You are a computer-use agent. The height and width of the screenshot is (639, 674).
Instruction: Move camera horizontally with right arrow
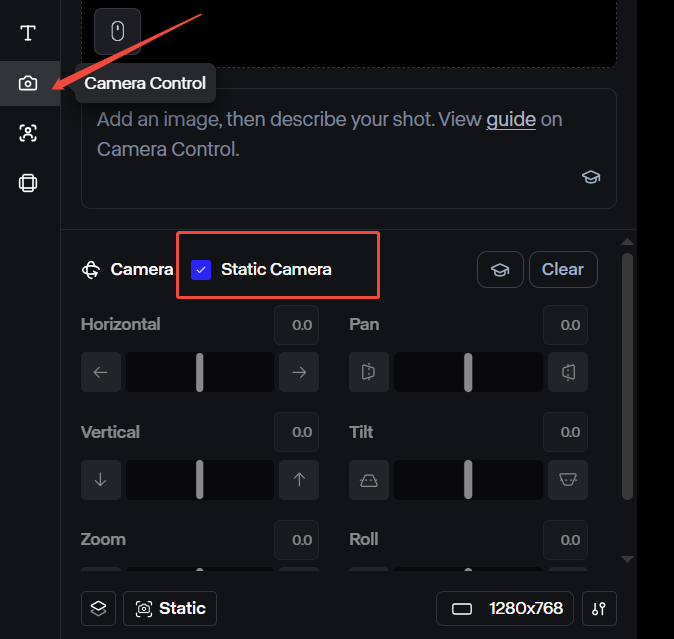pos(299,372)
